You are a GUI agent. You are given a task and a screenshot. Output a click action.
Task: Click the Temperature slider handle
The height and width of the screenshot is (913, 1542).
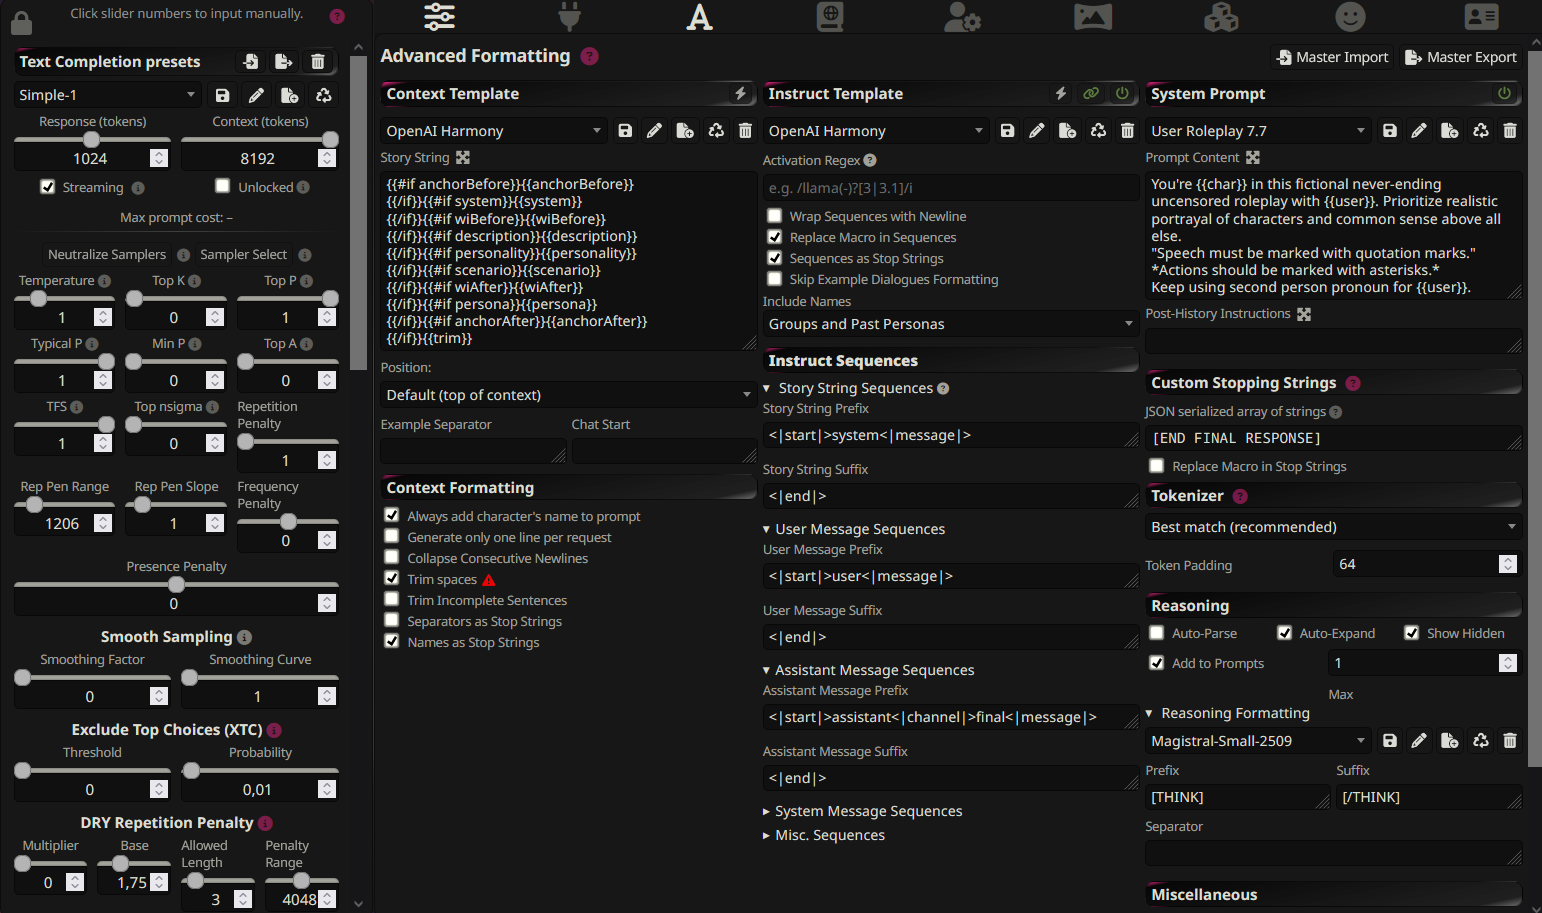(37, 298)
